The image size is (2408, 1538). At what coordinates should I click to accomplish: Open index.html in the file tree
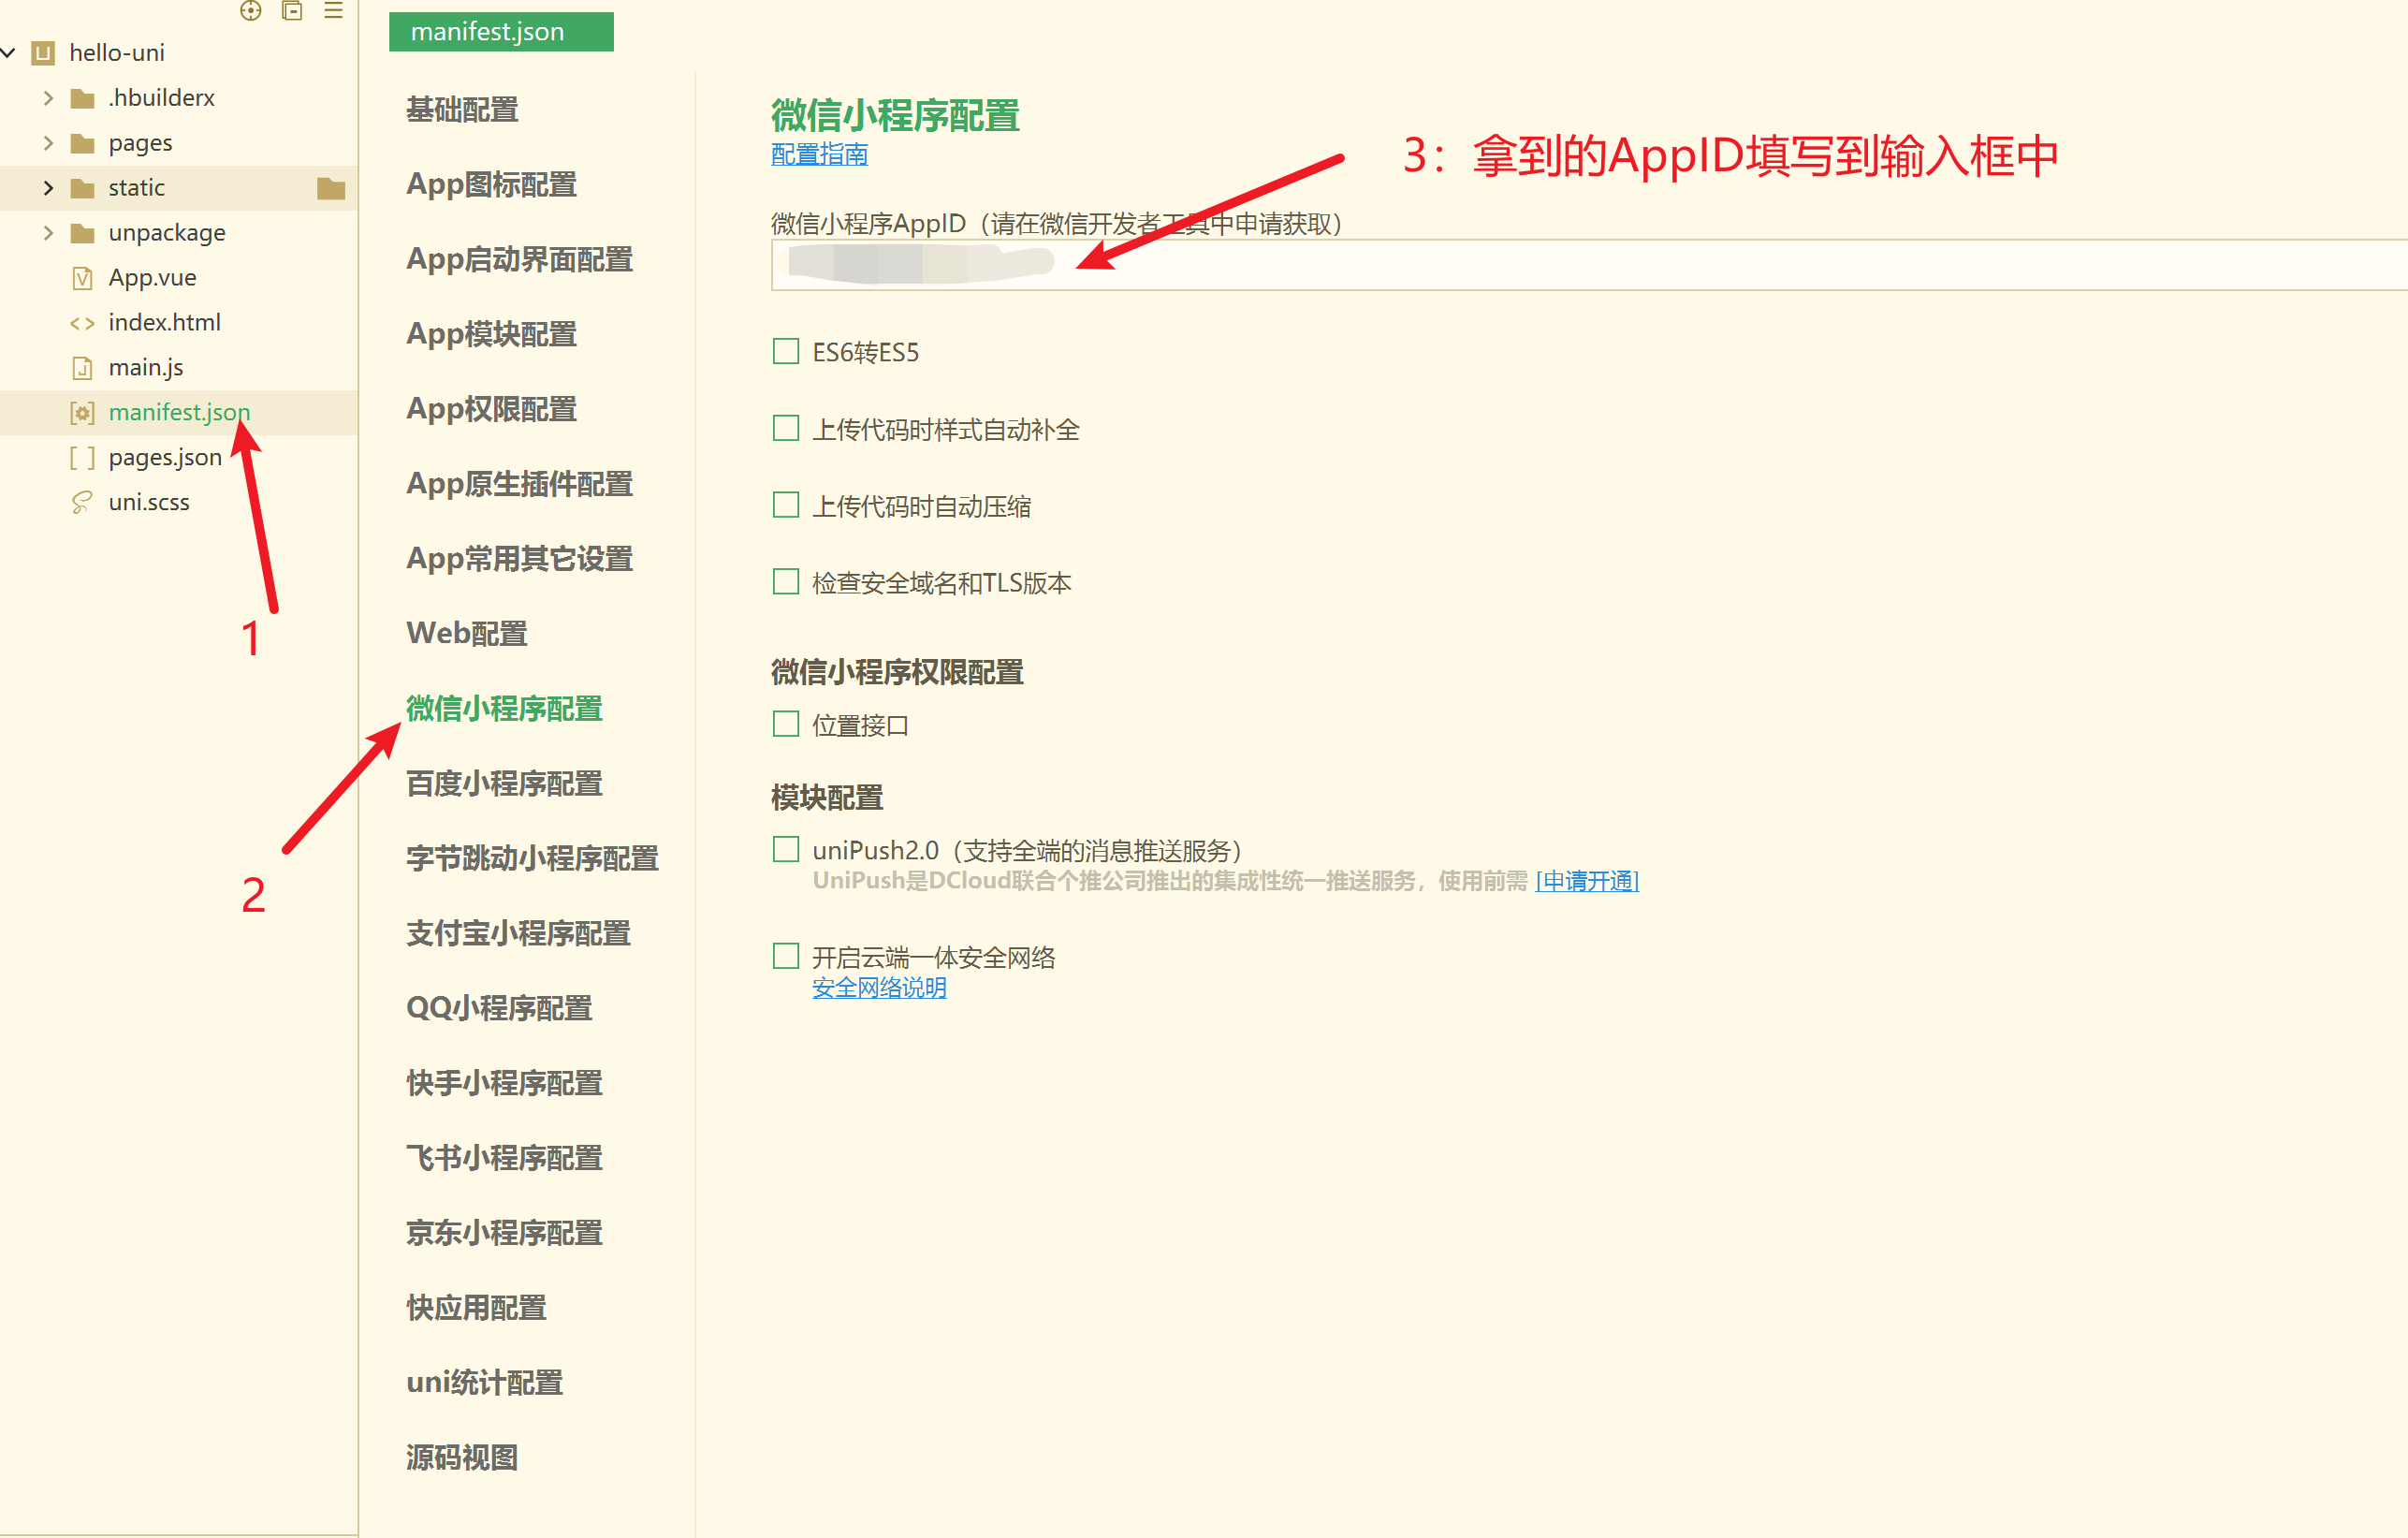[164, 323]
